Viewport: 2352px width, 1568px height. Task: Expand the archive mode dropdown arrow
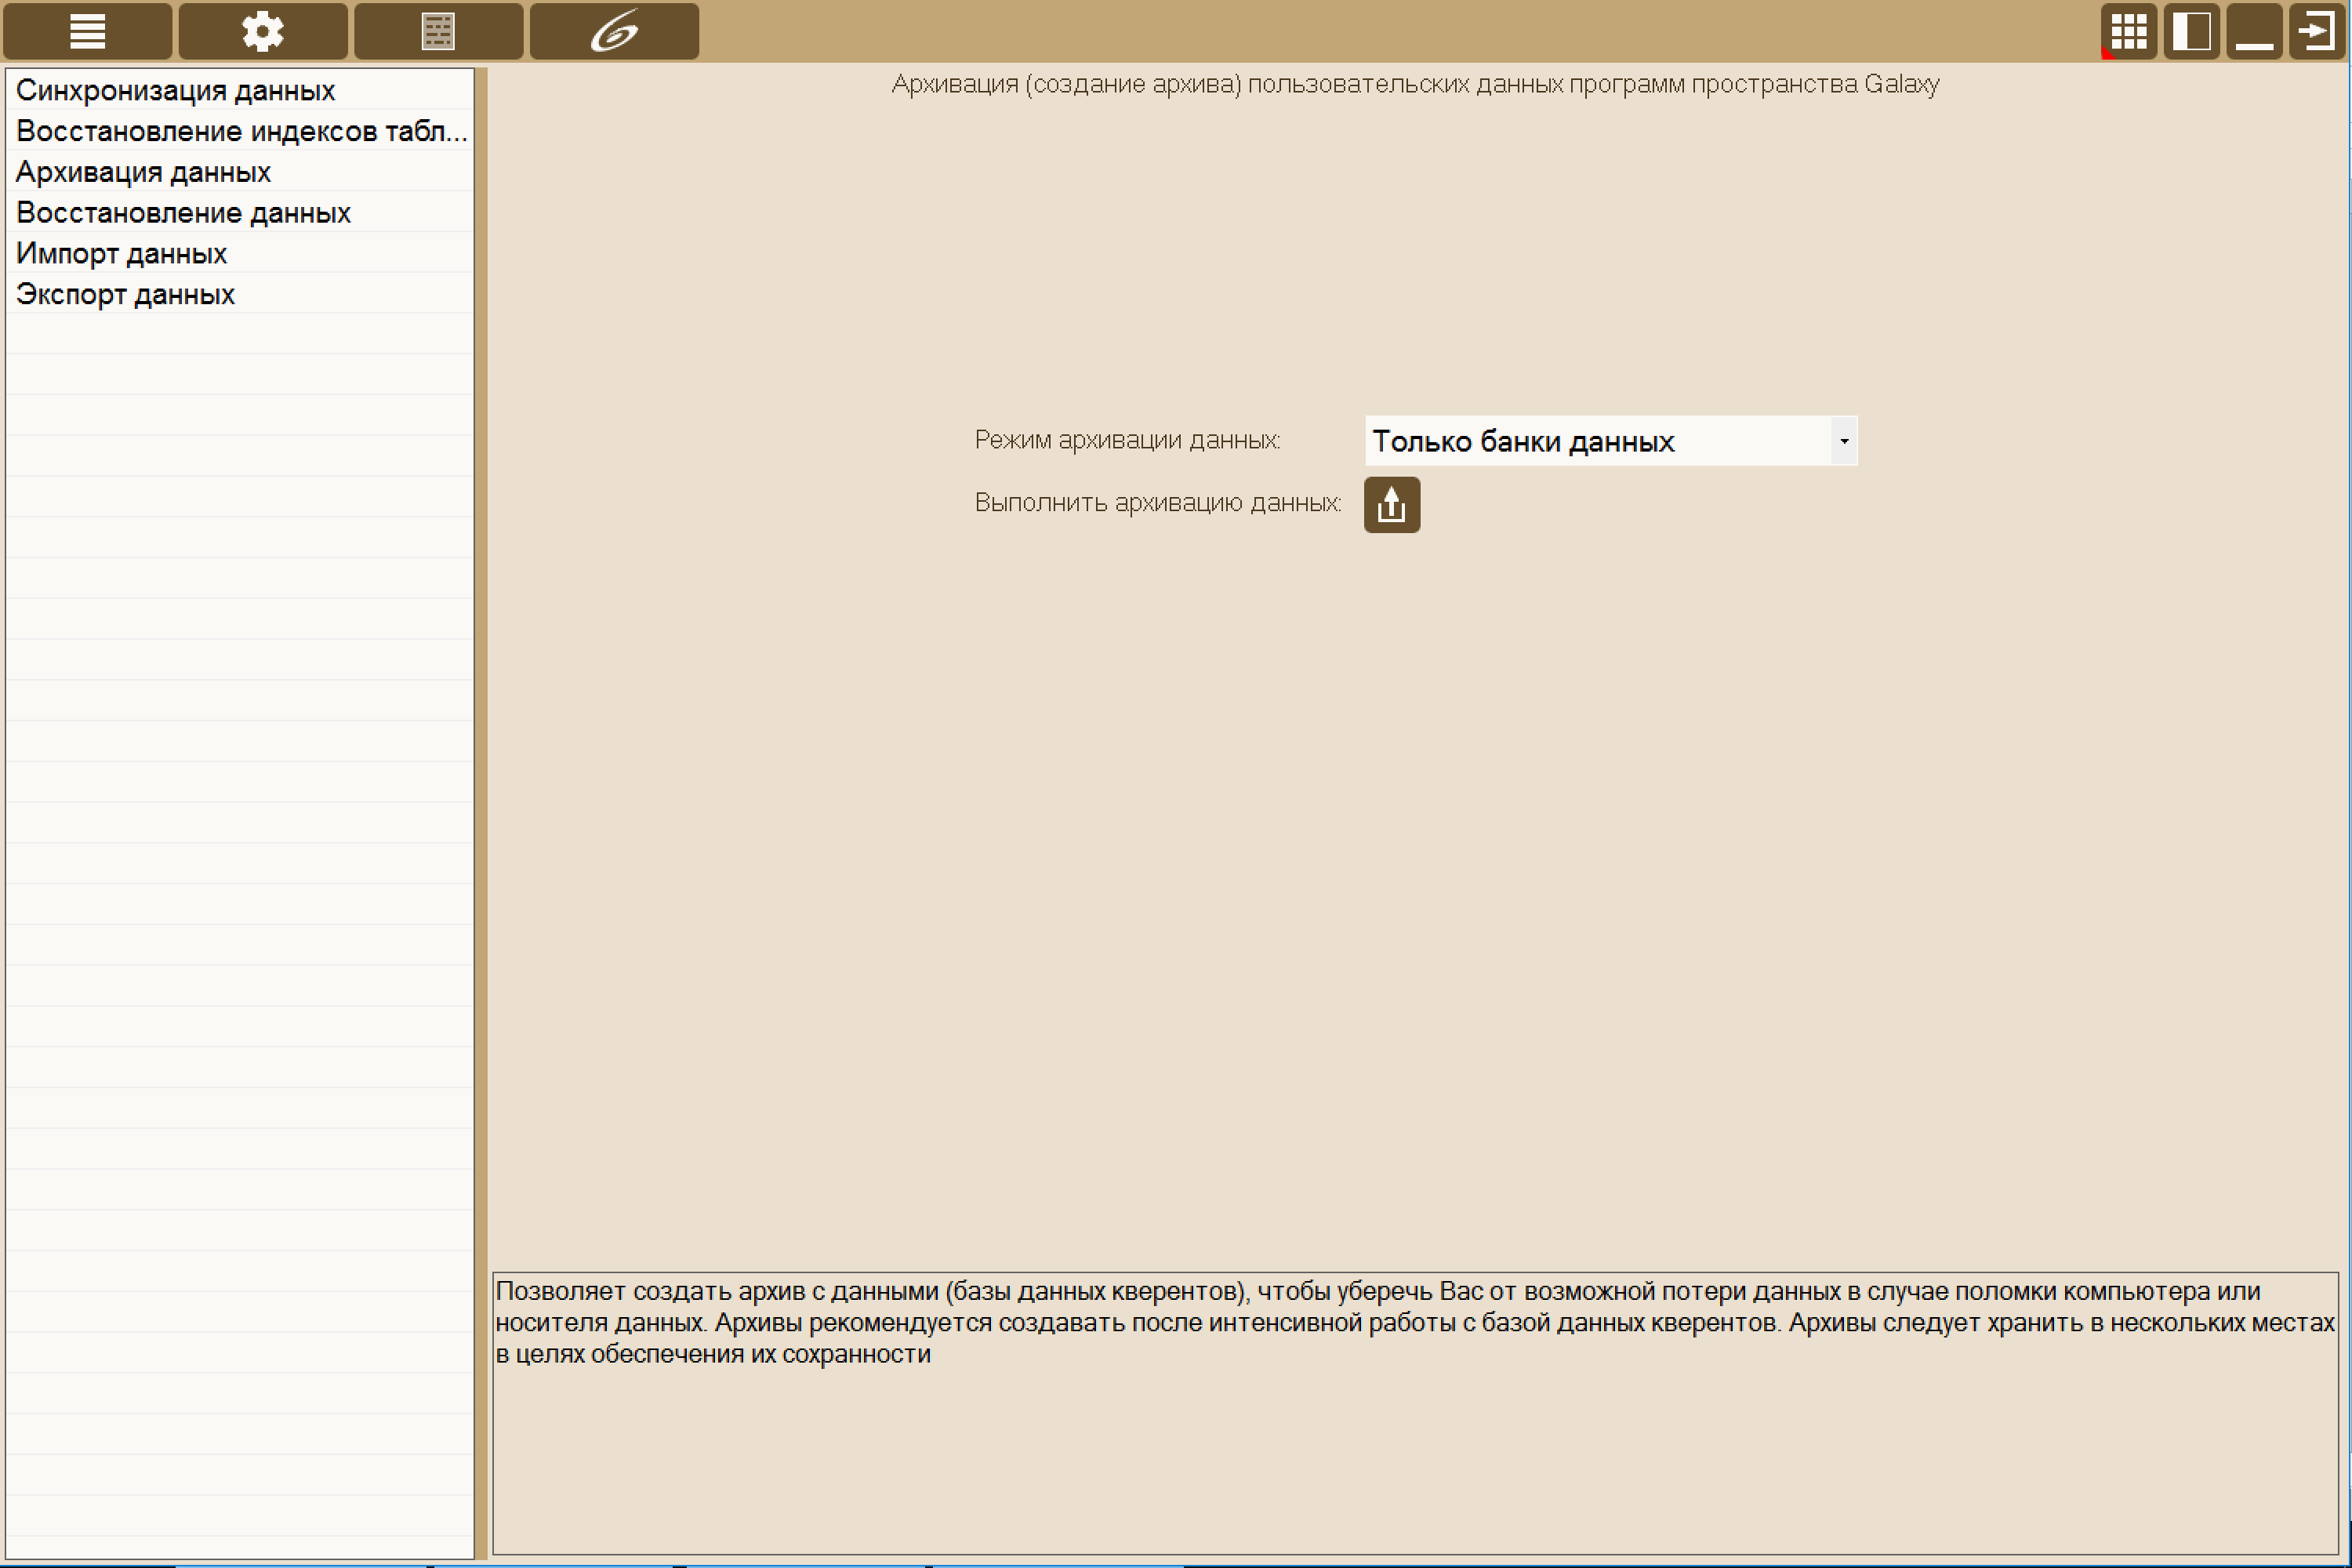(1844, 441)
